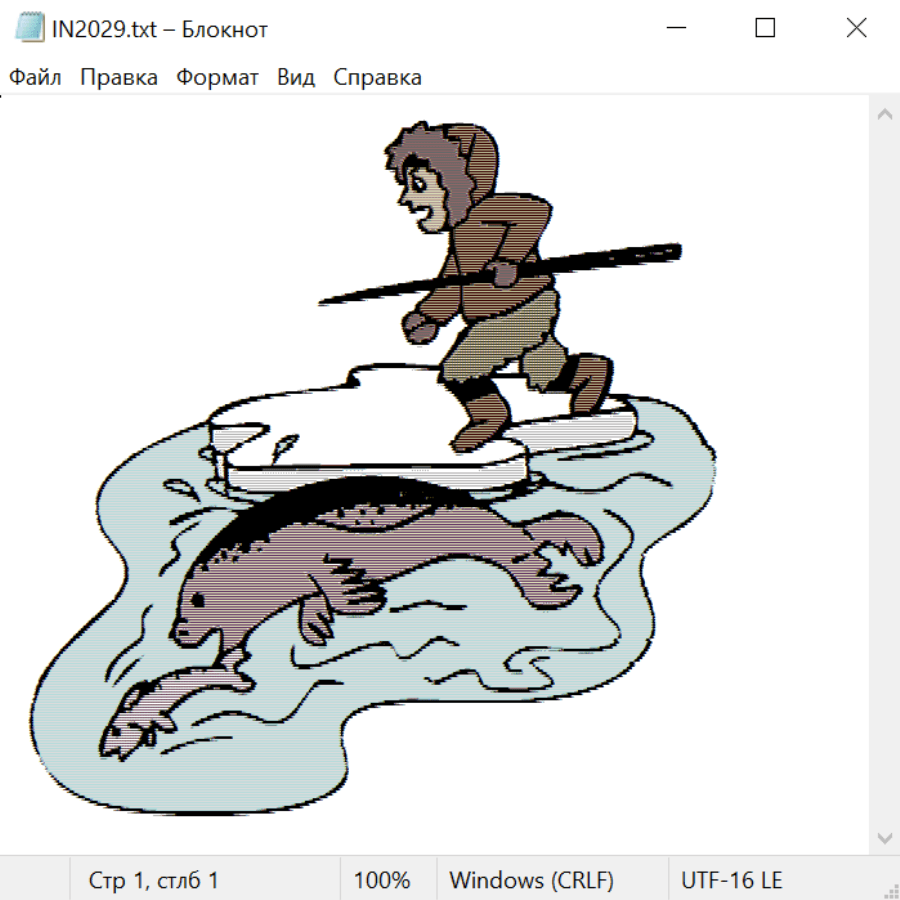Viewport: 900px width, 900px height.
Task: Click the IN2029.txt window title text
Action: pyautogui.click(x=160, y=29)
